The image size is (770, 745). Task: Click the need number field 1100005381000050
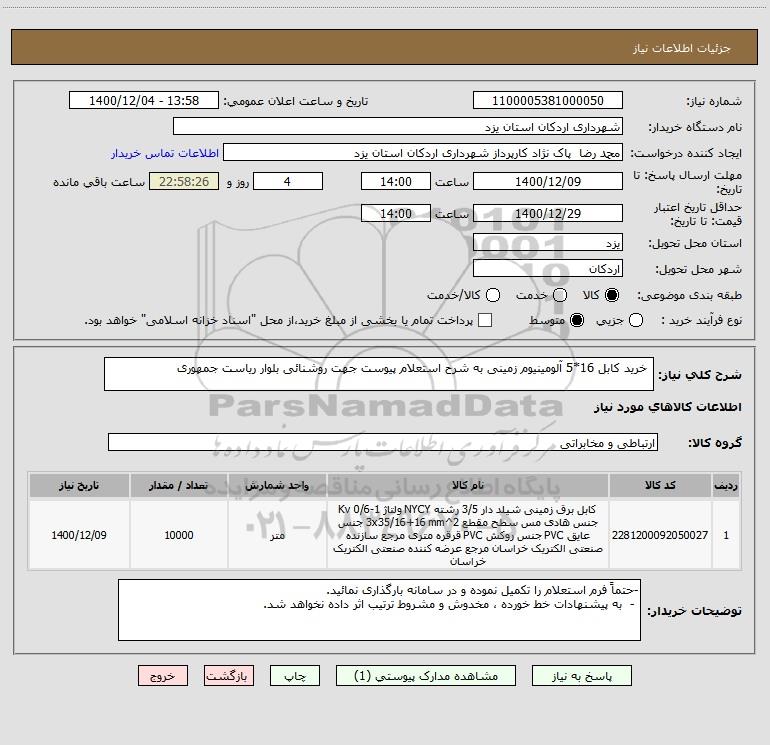click(548, 100)
